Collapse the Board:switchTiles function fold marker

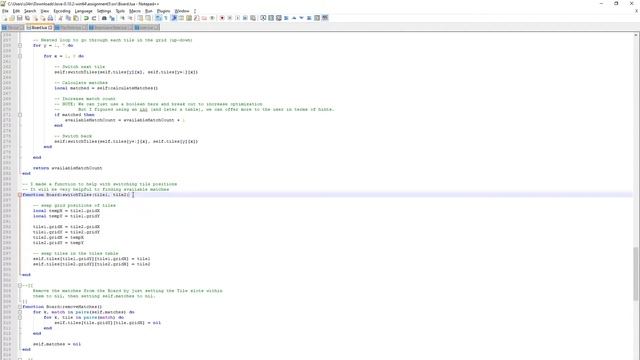point(20,195)
